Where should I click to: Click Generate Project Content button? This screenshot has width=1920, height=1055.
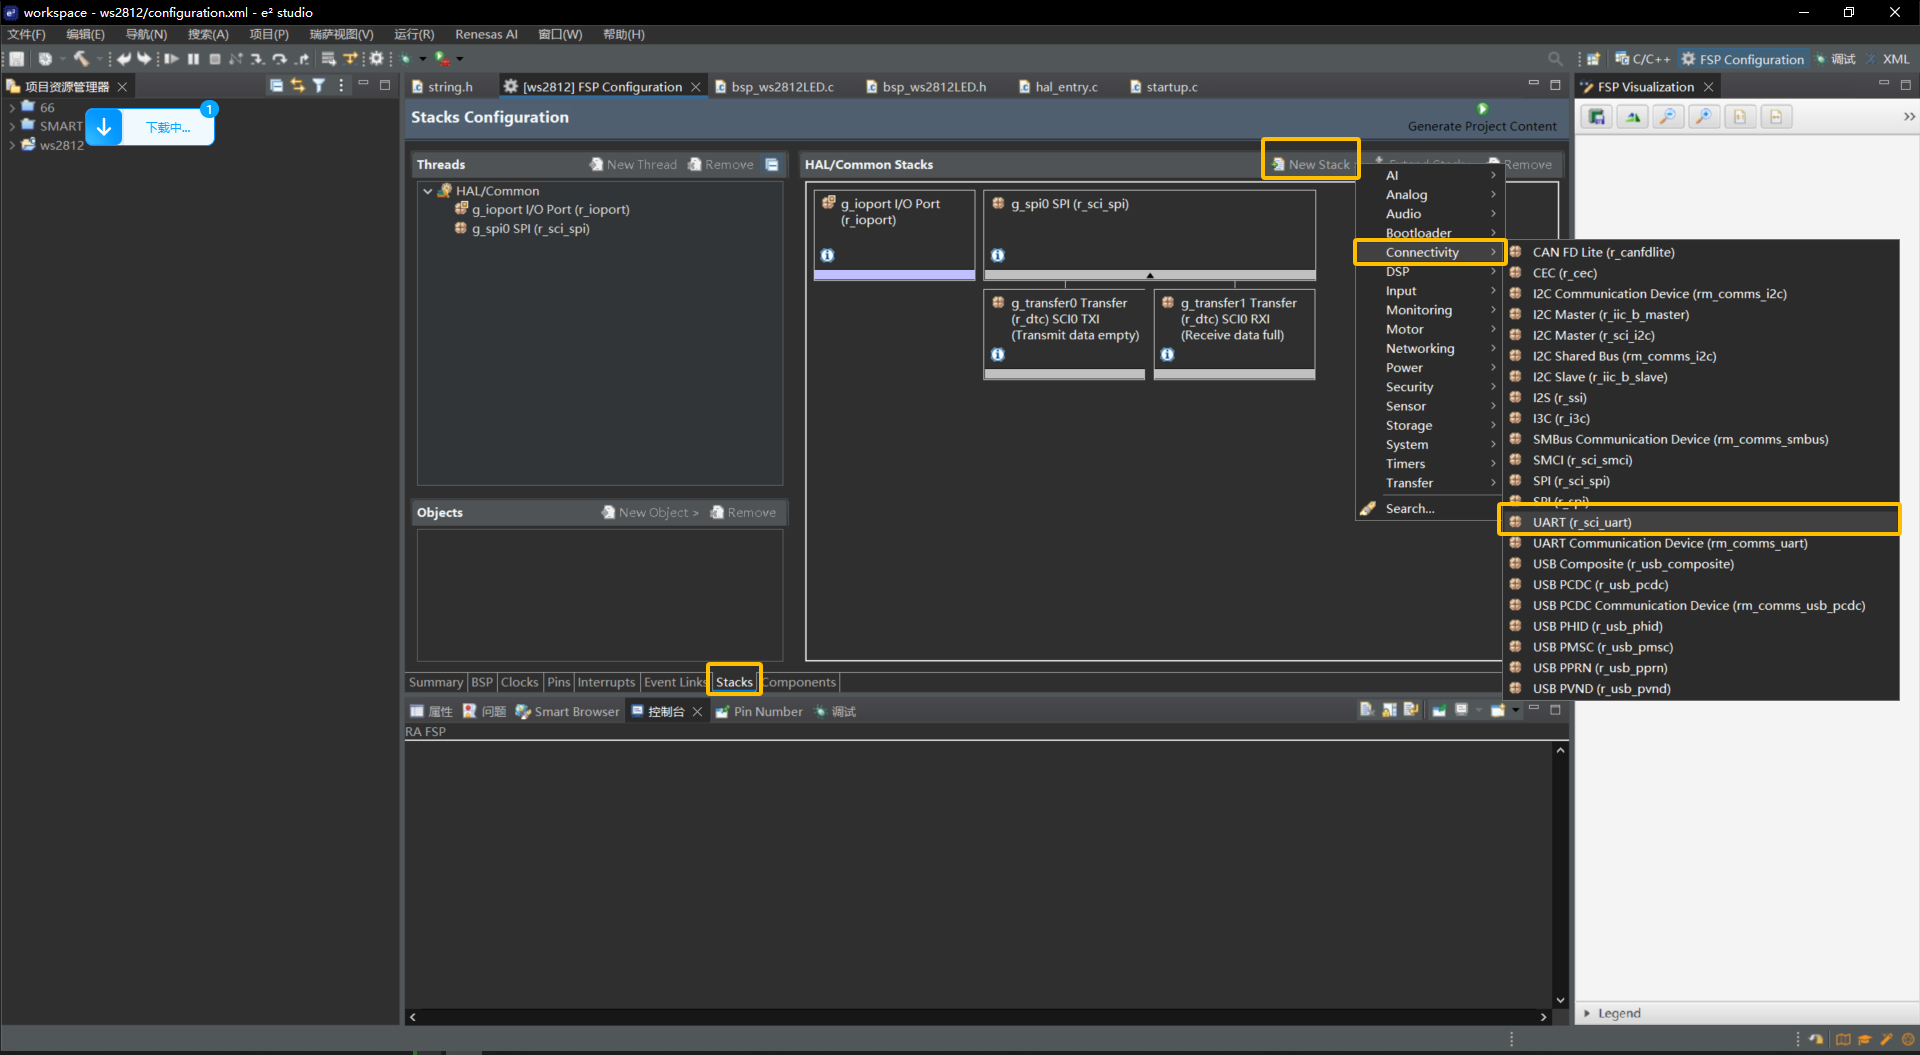(x=1482, y=118)
